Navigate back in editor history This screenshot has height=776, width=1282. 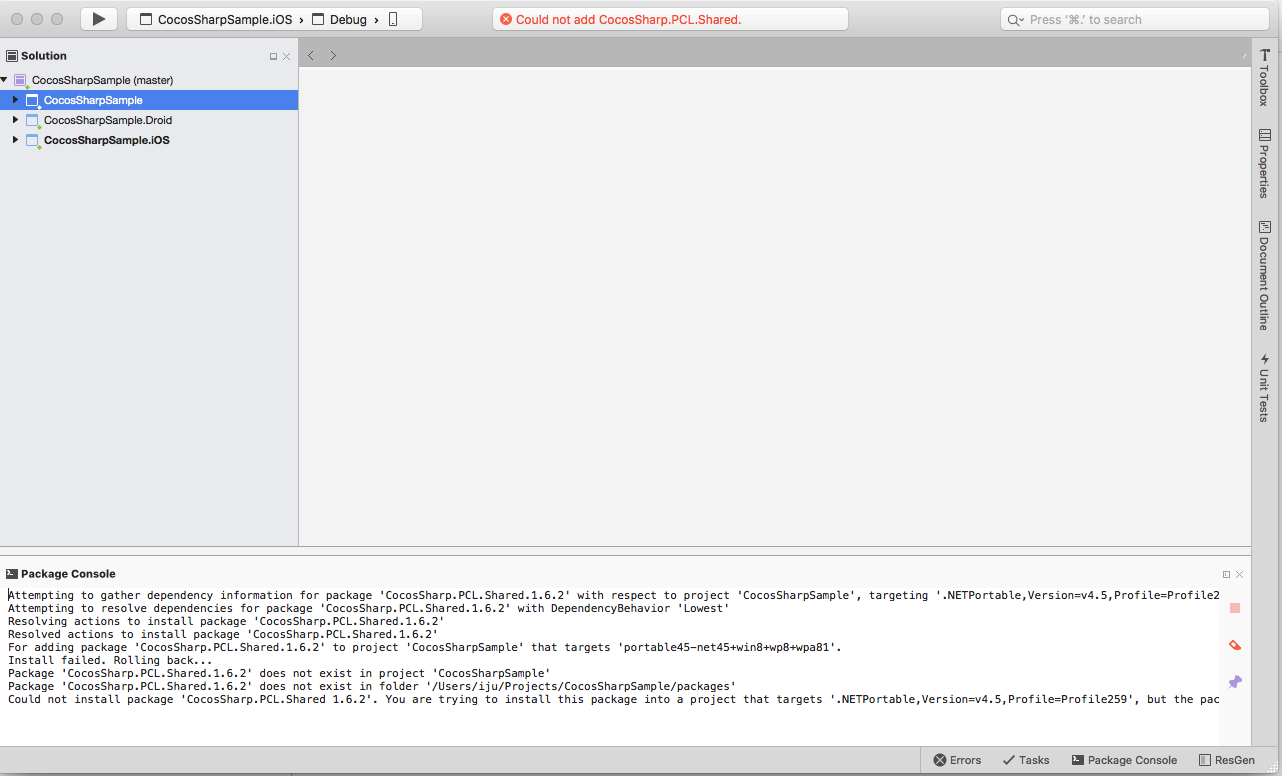[x=311, y=55]
